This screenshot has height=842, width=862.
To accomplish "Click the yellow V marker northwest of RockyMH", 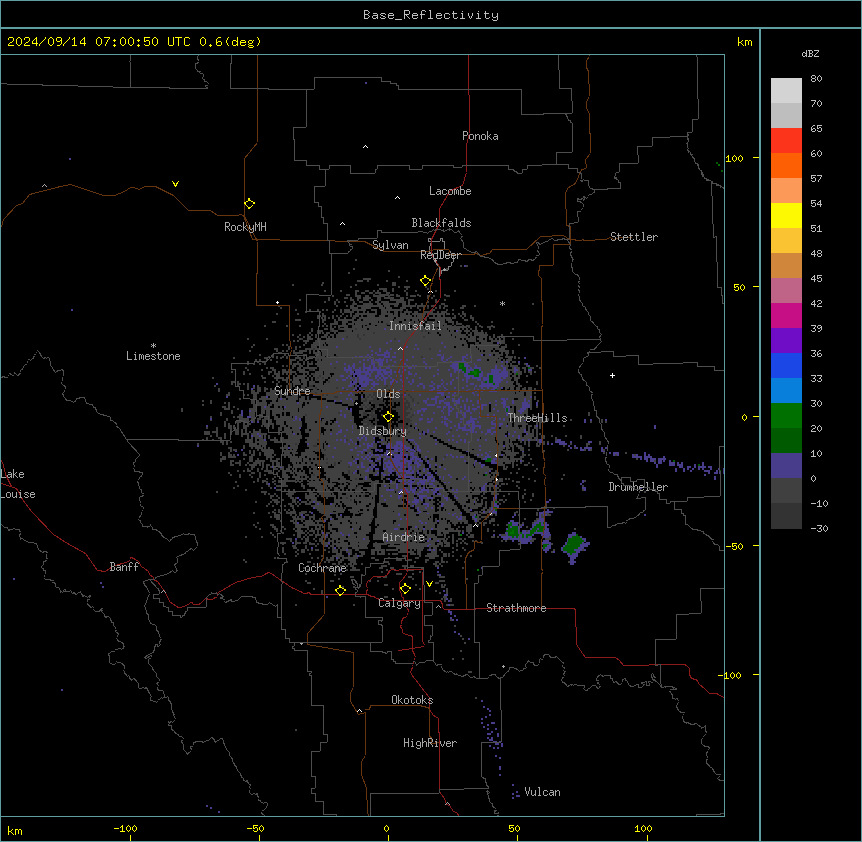I will 175,184.
